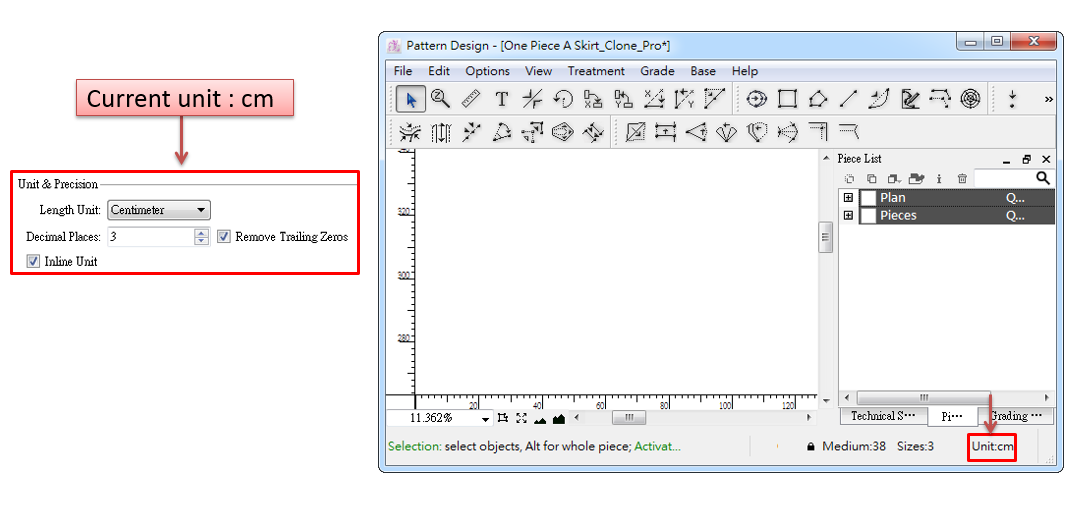Screen dimensions: 1066x506
Task: Open the zoom percentage dropdown
Action: coord(486,419)
